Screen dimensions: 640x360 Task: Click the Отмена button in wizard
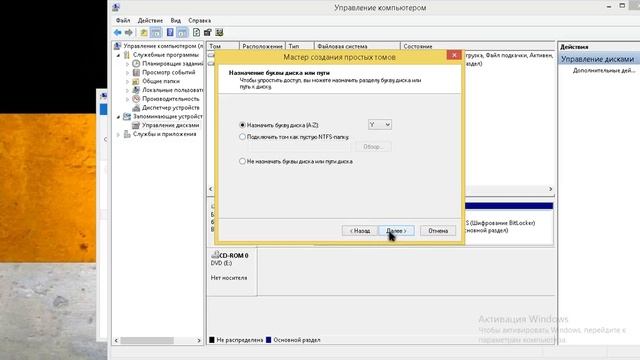coord(438,231)
